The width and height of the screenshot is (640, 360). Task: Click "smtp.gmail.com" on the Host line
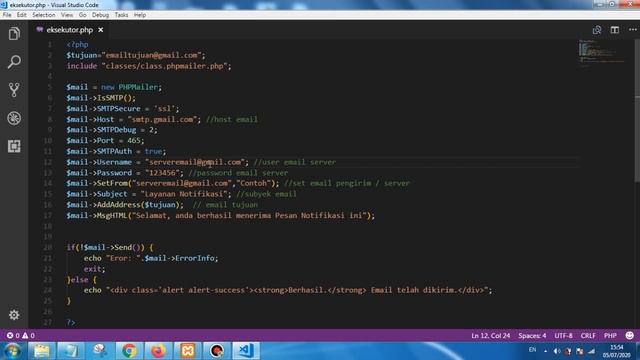tap(162, 119)
